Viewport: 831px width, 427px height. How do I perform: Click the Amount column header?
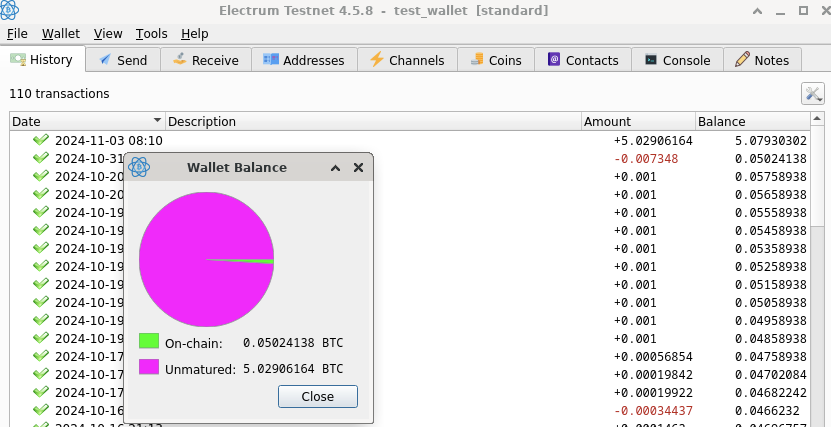639,121
